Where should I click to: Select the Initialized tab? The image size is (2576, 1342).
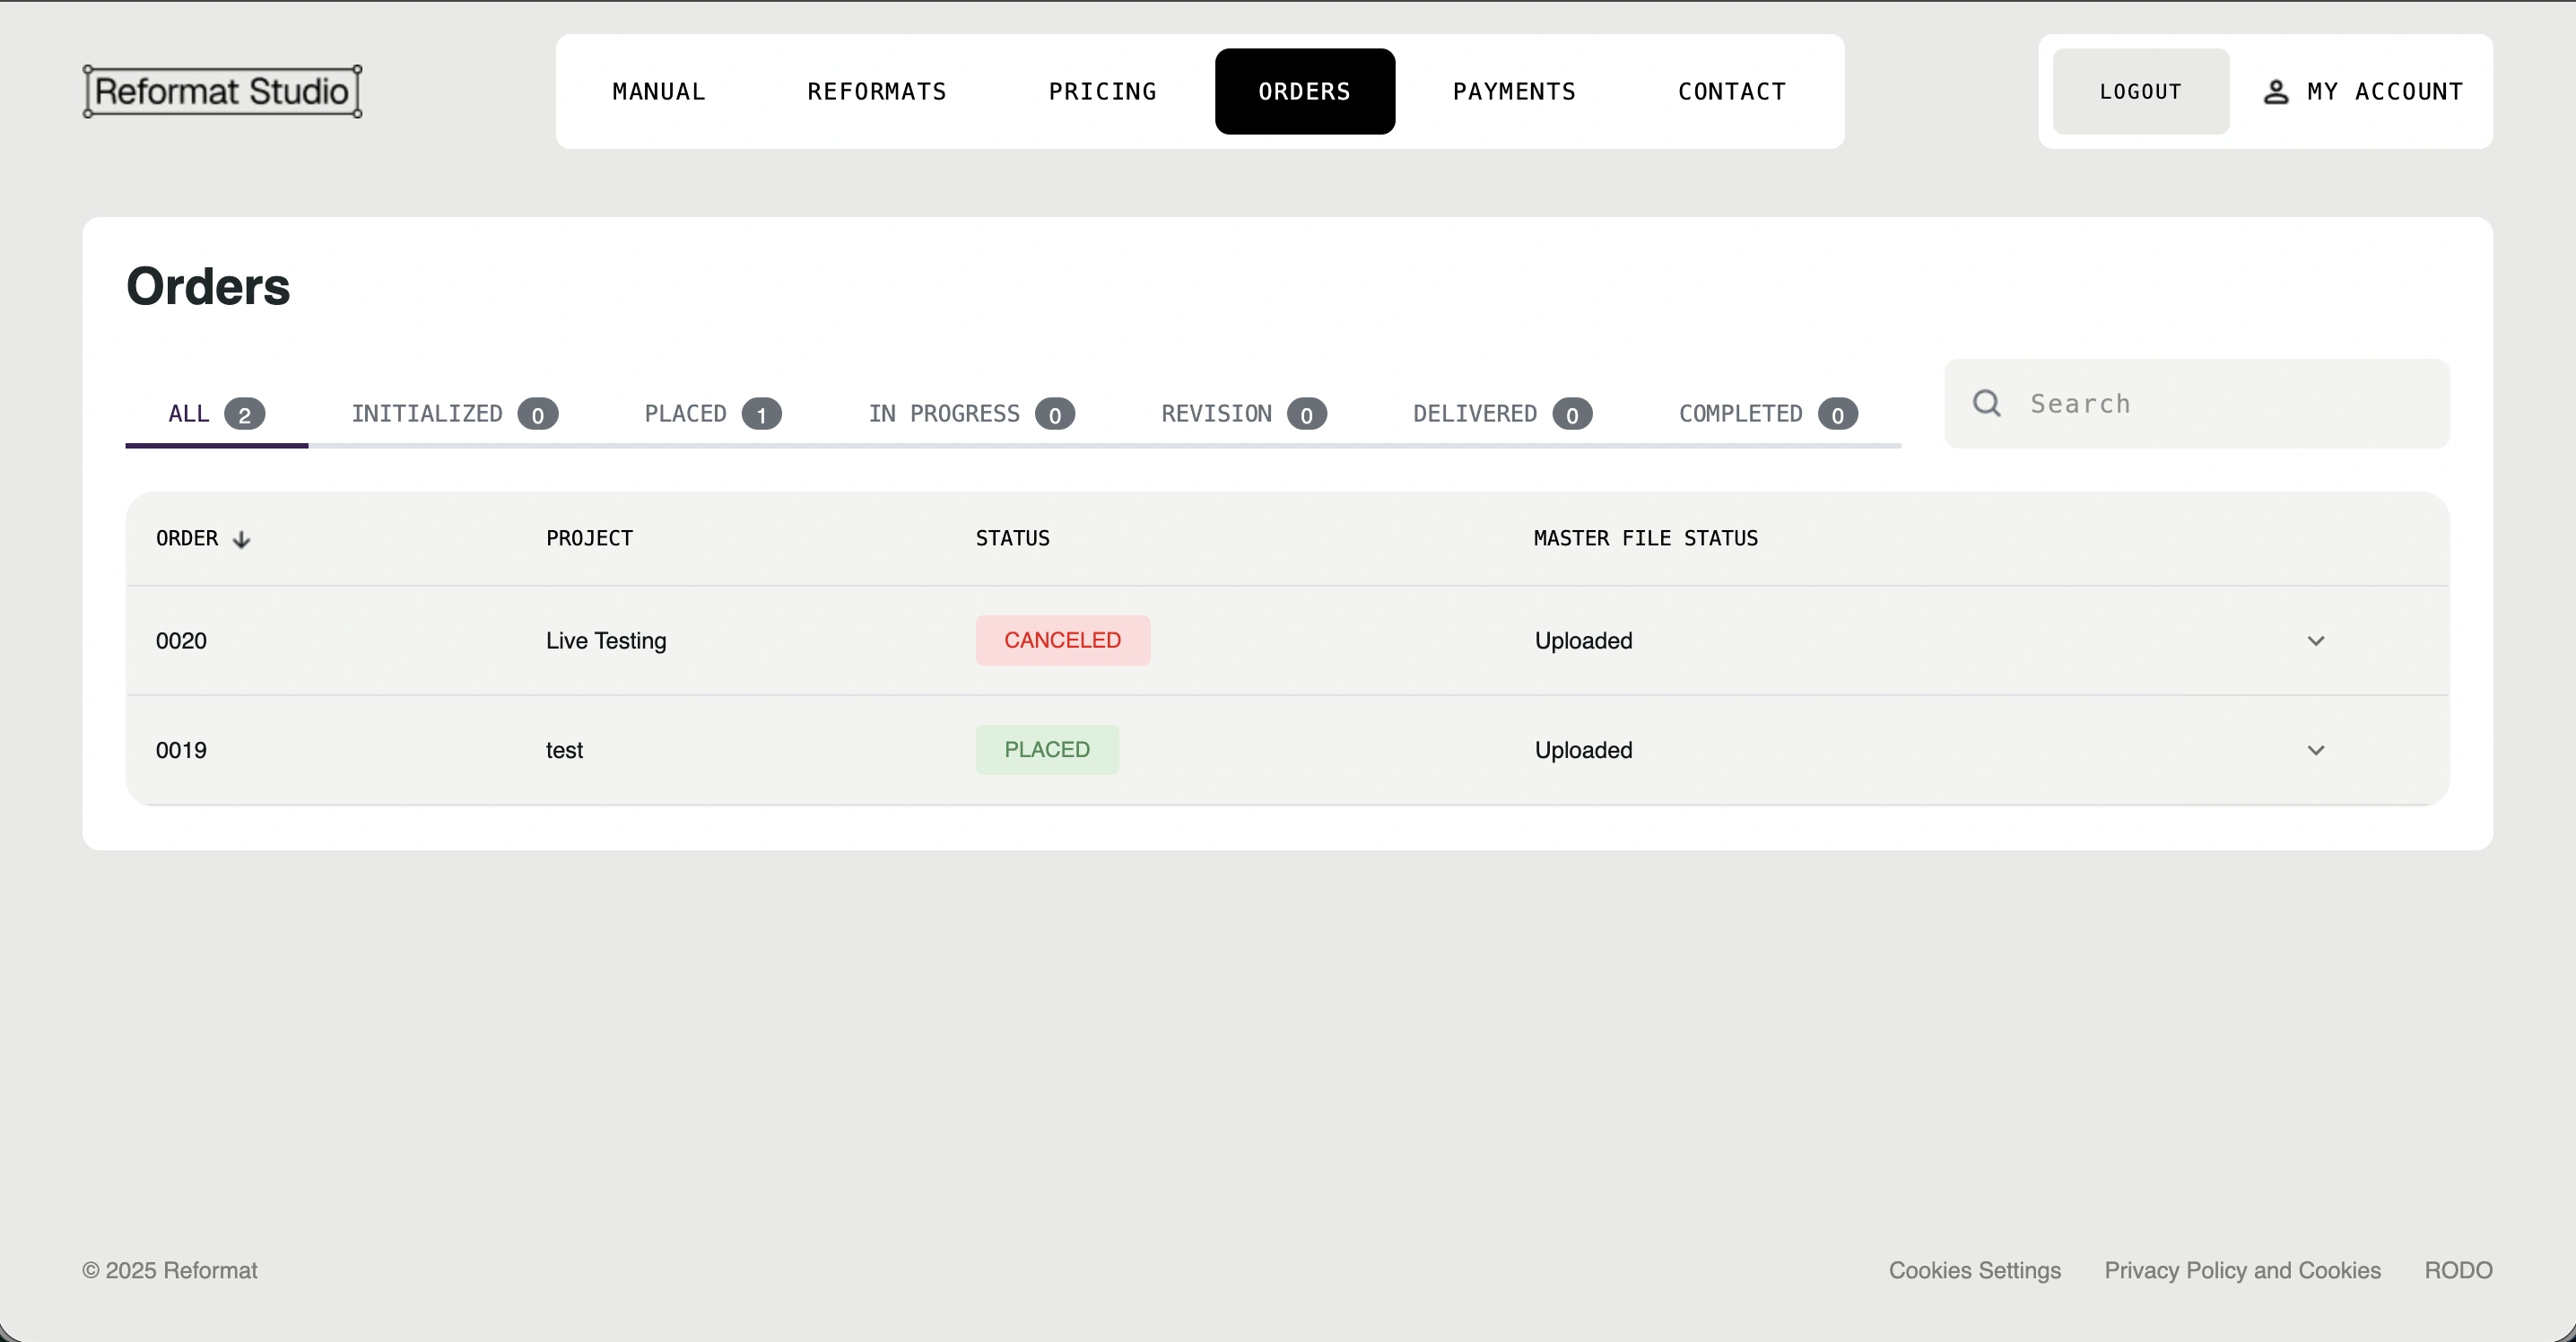[x=454, y=414]
